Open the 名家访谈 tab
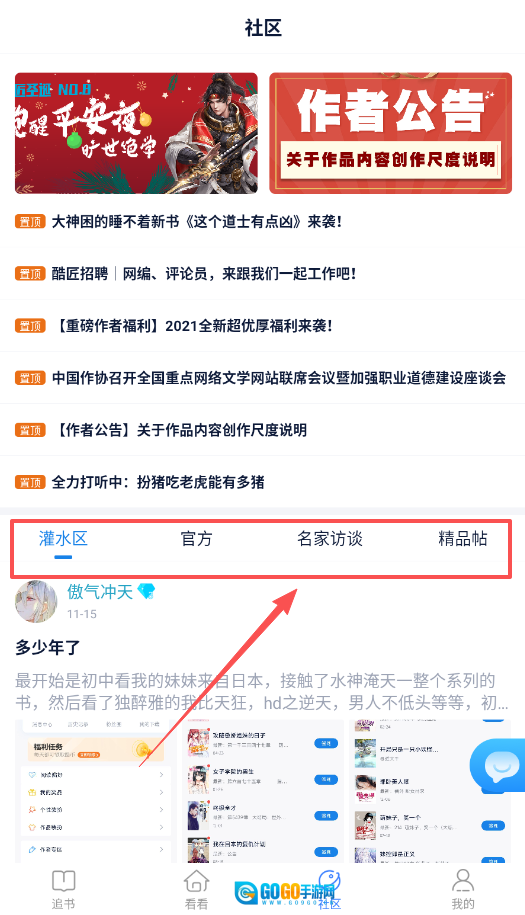Viewport: 525px width, 915px height. [330, 539]
